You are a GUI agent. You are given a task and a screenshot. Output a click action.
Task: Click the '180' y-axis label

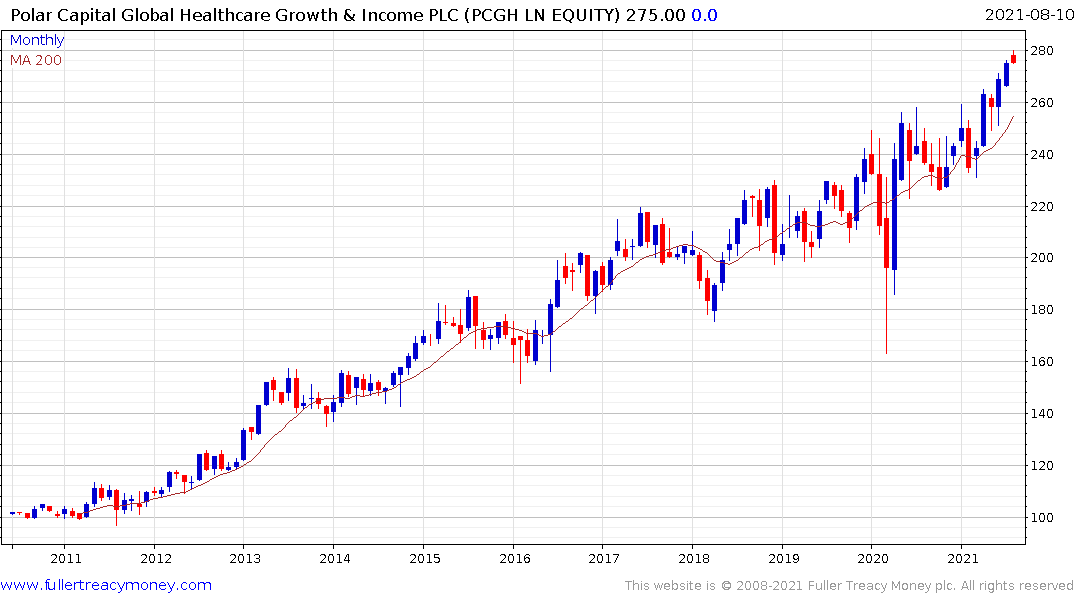click(x=1041, y=310)
